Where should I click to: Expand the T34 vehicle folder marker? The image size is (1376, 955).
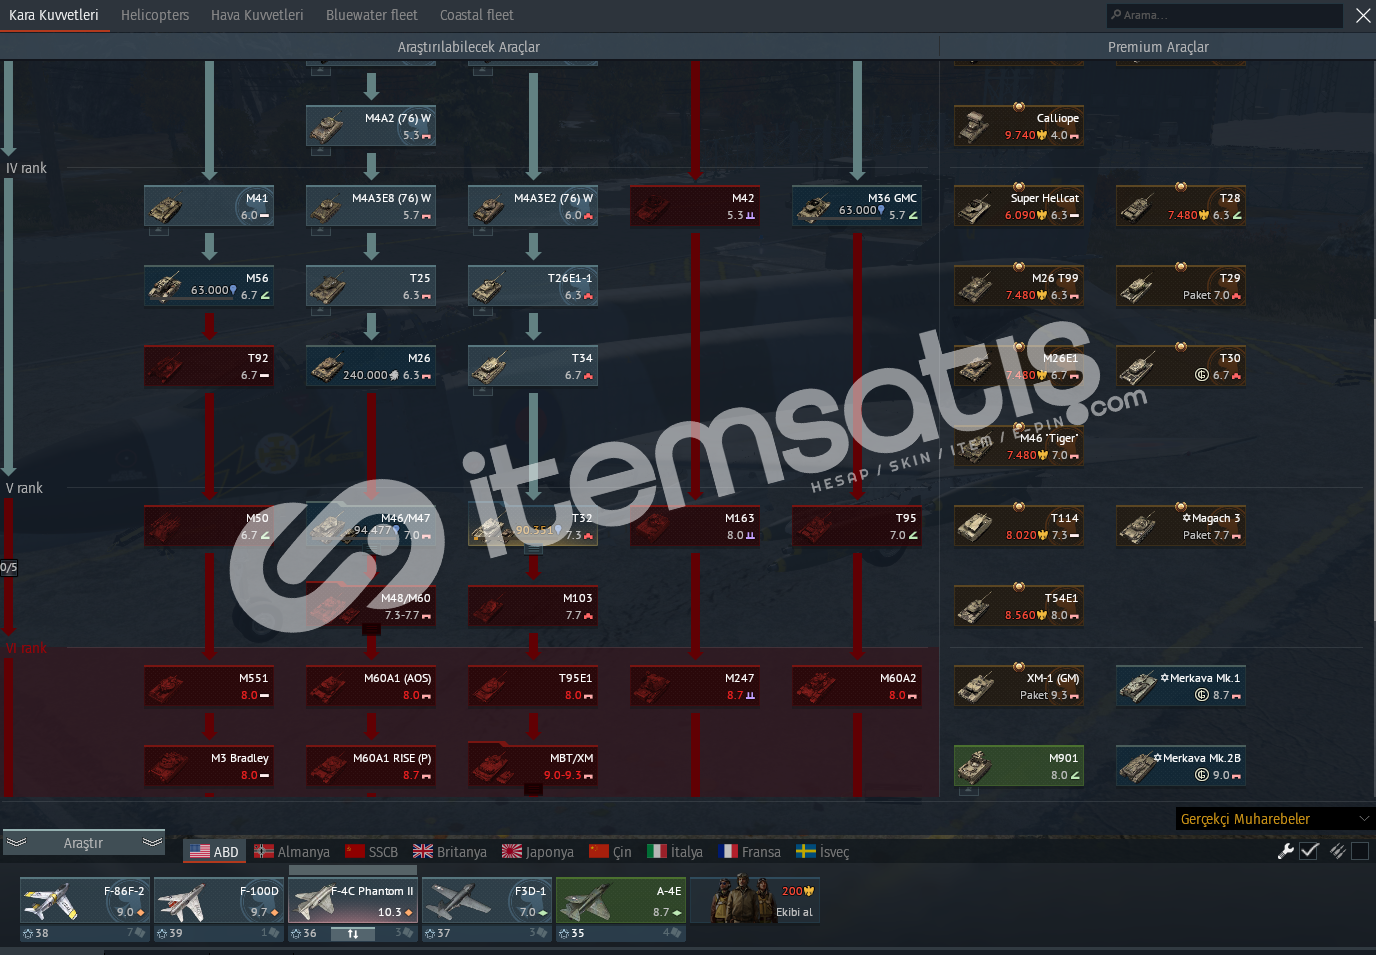pos(483,391)
